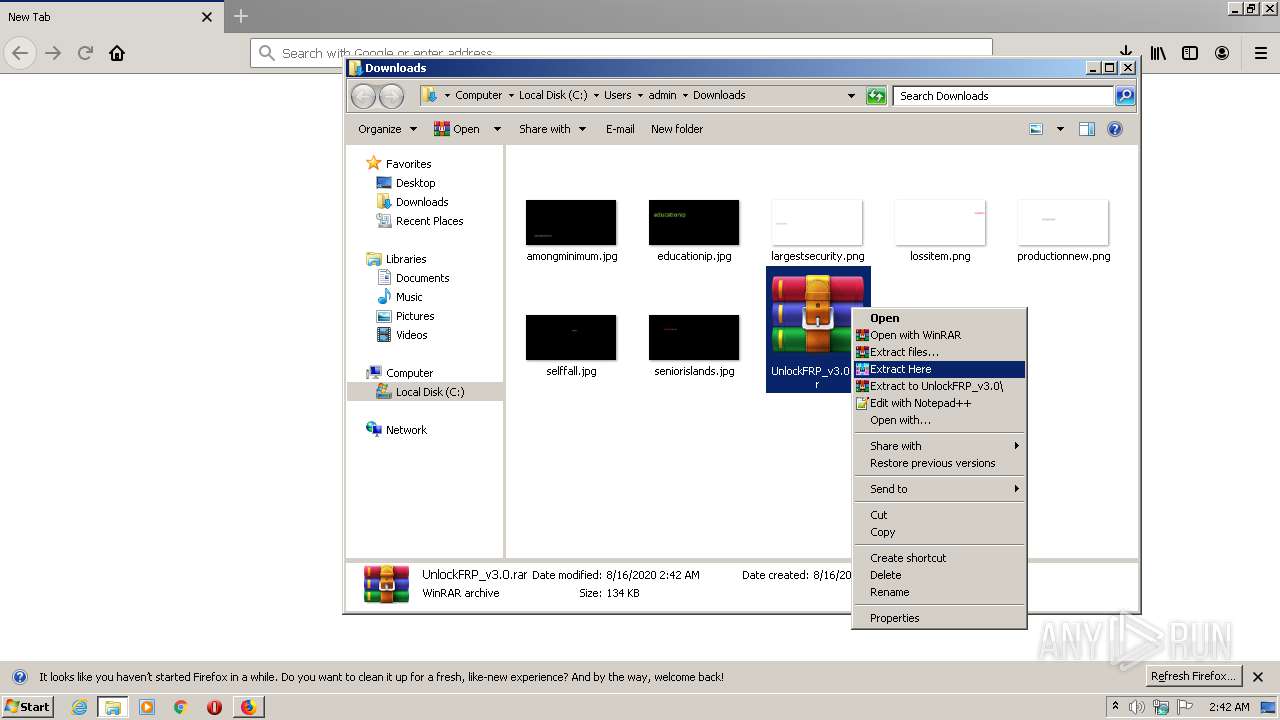This screenshot has height=720, width=1280.
Task: Open Share with toolbar dropdown
Action: click(552, 129)
